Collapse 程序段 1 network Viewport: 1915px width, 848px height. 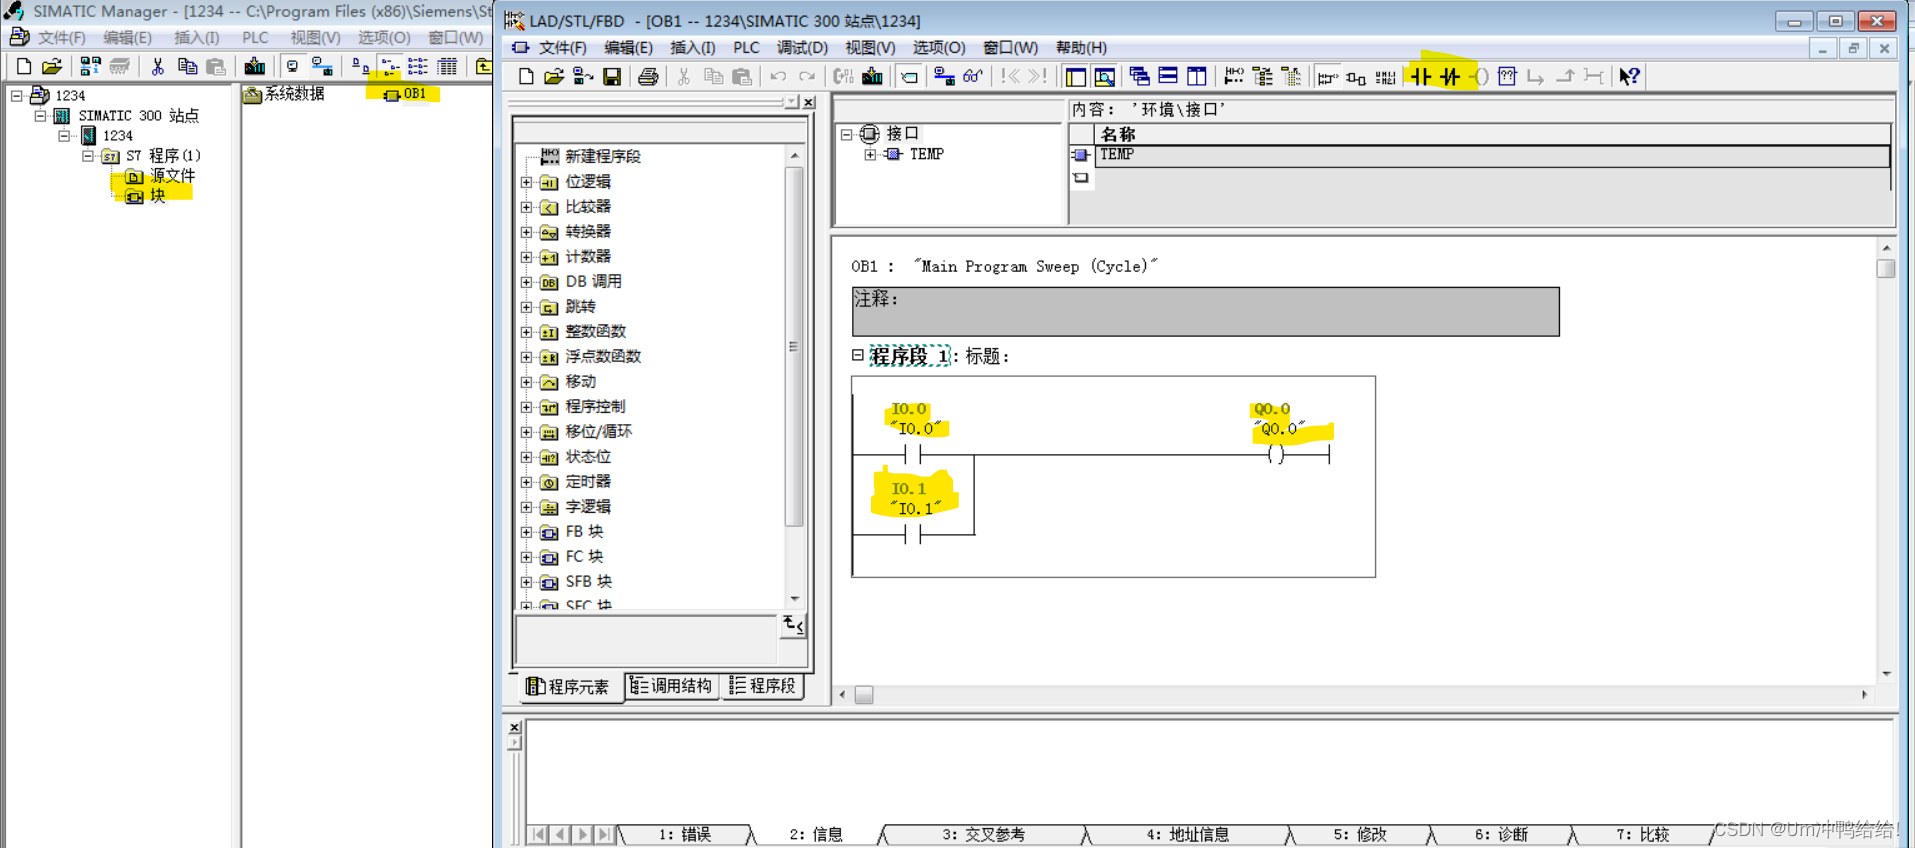(x=858, y=355)
